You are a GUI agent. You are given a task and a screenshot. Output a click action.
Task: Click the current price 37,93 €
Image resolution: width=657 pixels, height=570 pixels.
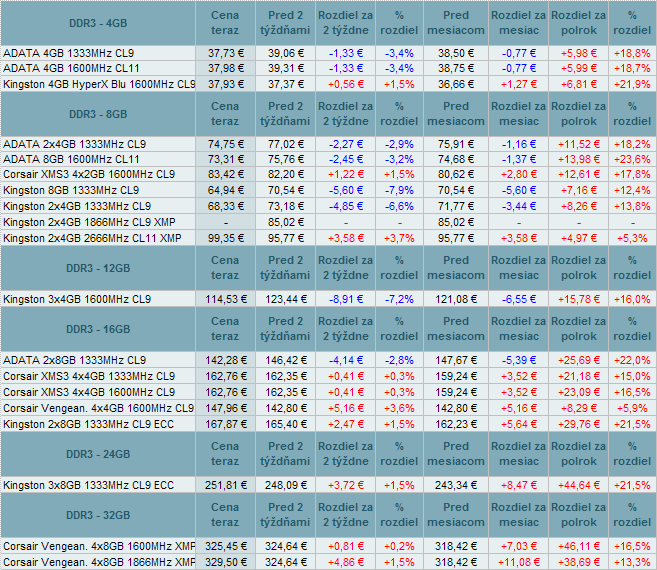click(226, 84)
